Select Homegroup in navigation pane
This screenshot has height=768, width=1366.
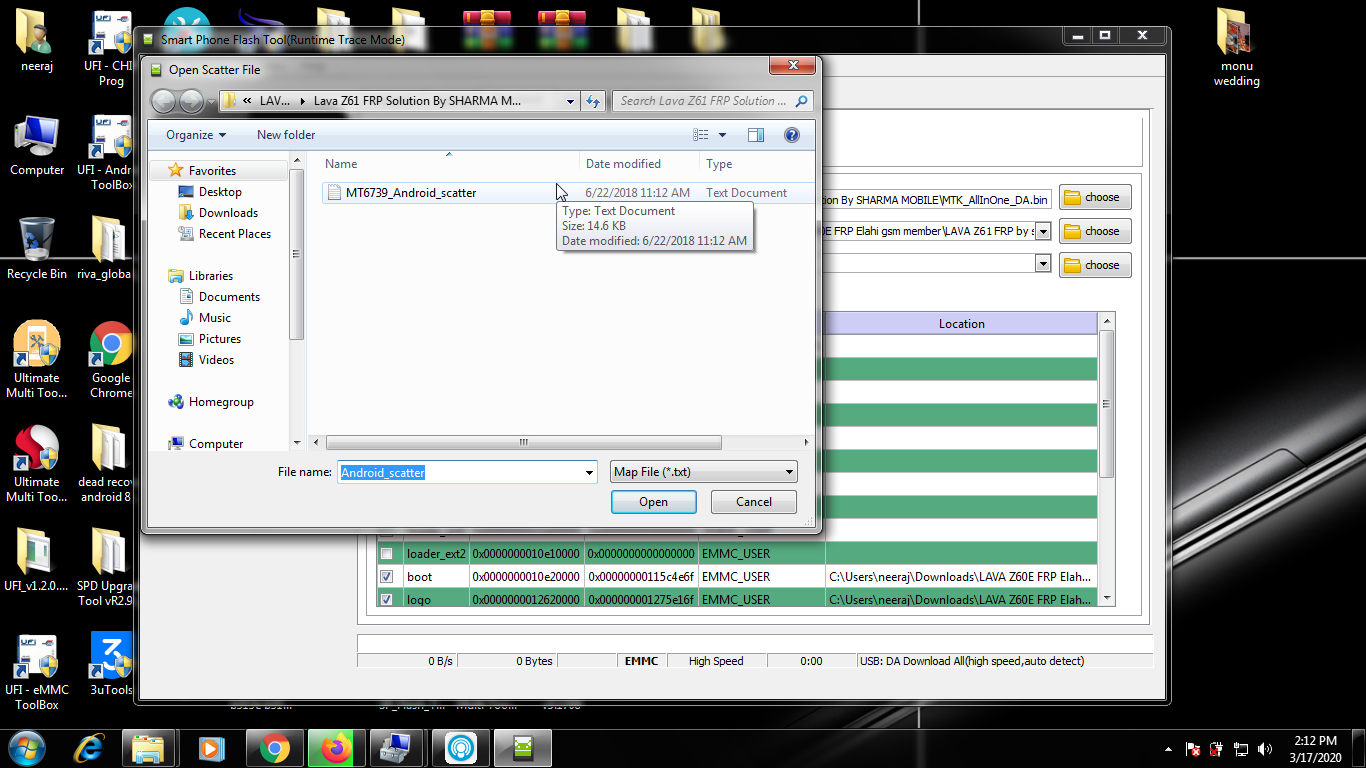point(221,402)
